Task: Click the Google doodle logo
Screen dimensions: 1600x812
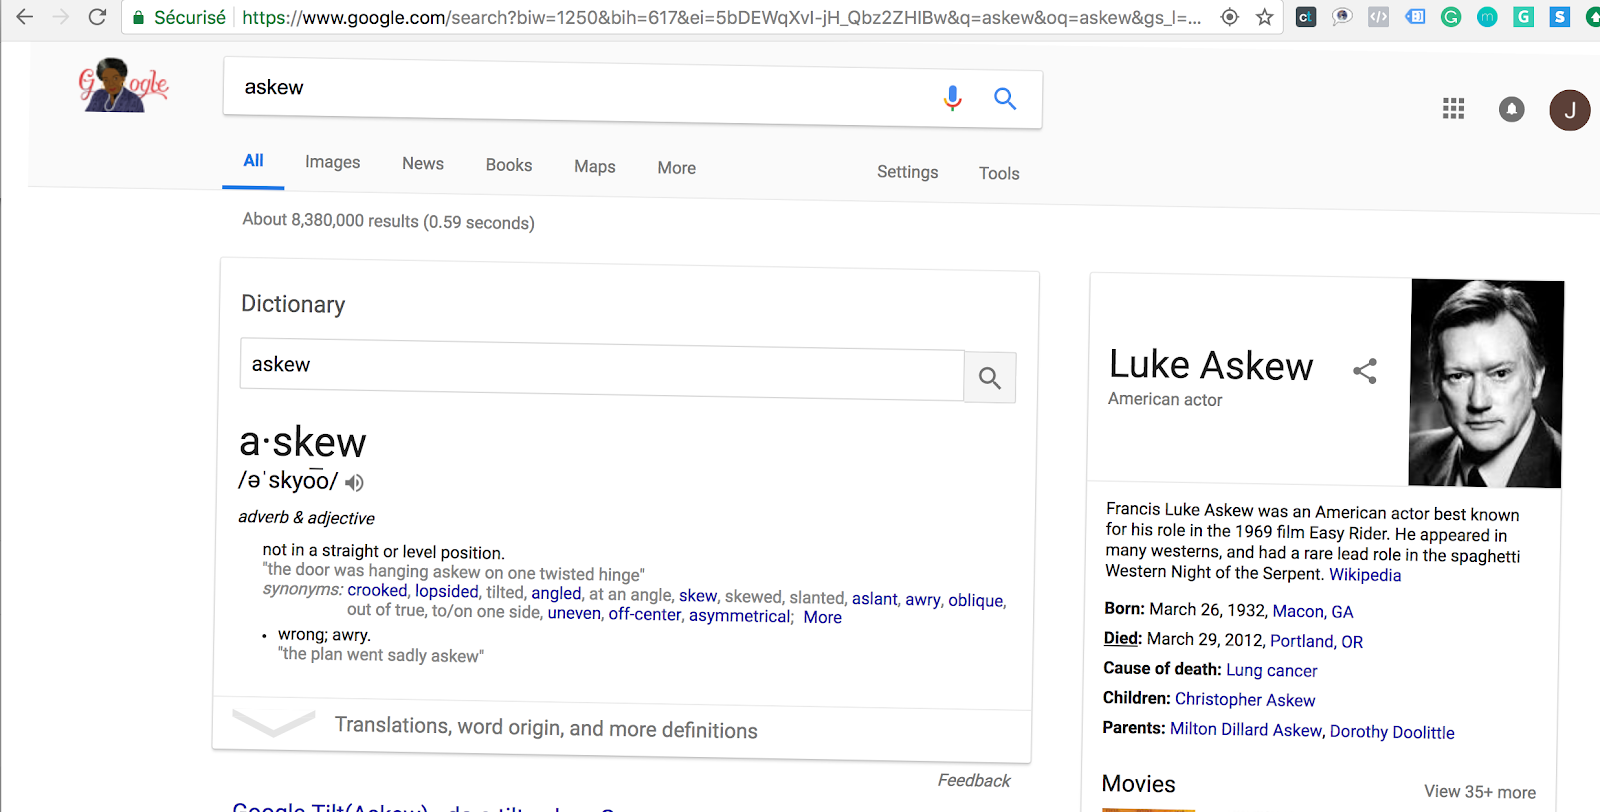Action: point(123,85)
